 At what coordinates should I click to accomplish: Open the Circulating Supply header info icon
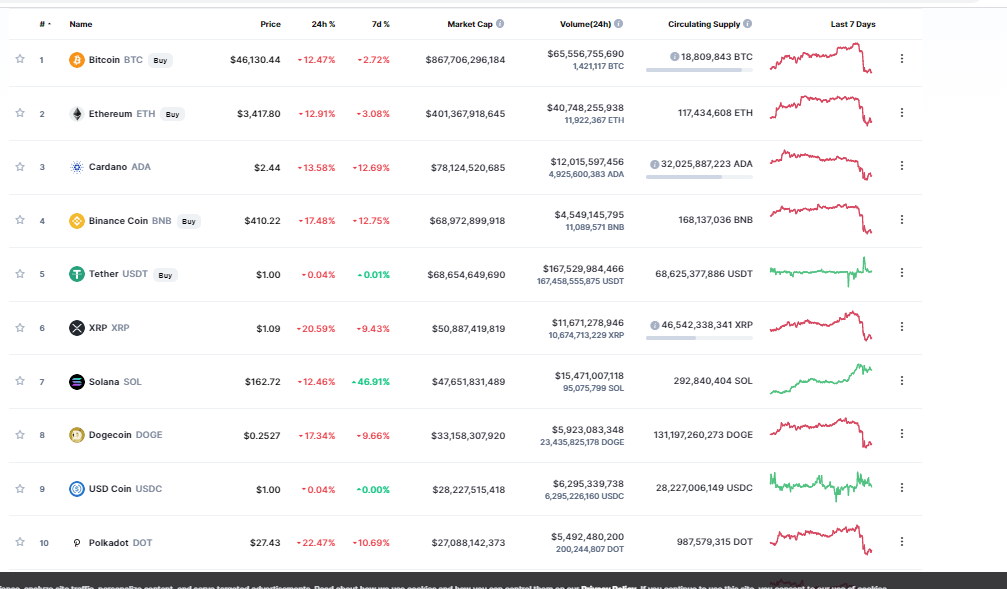click(748, 24)
